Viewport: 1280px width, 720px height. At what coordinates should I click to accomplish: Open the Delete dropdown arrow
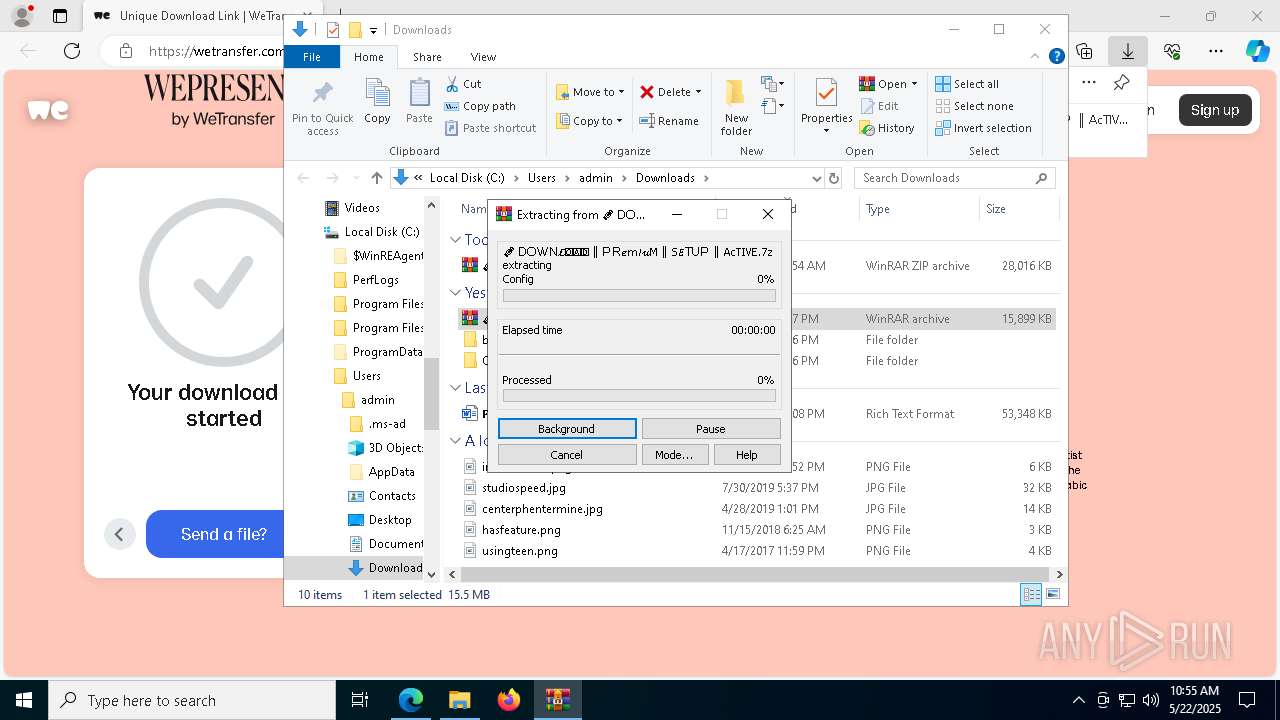698,92
